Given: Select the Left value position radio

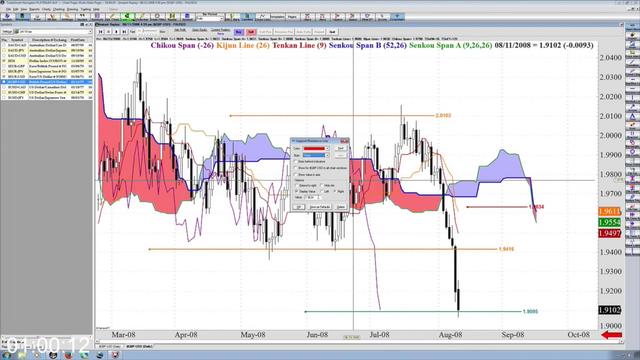Looking at the screenshot, I should pos(322,191).
